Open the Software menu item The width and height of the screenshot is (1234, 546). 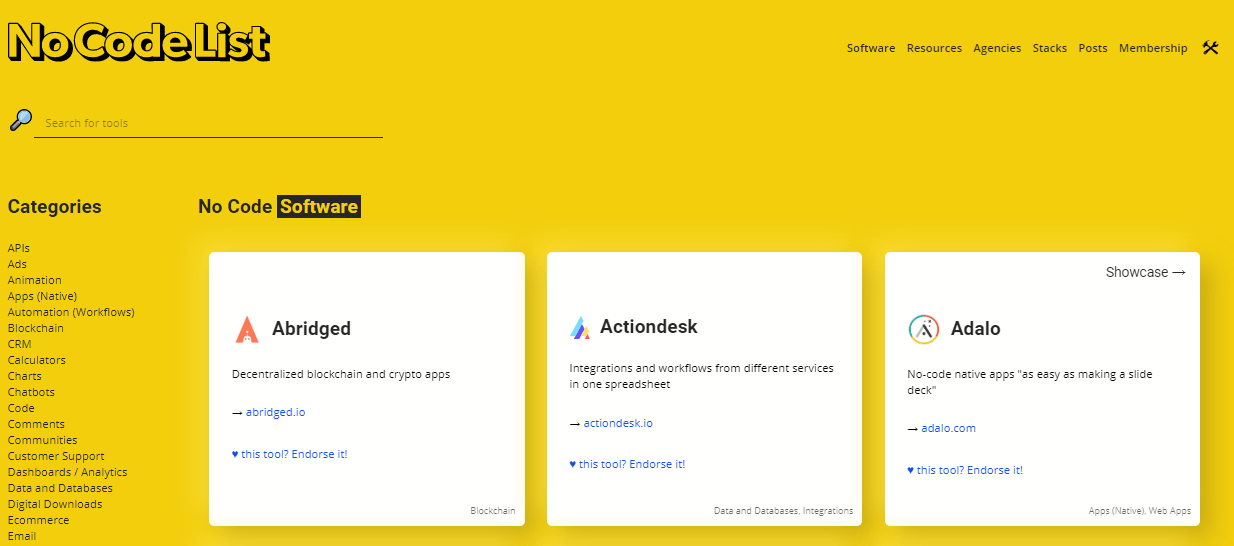coord(871,48)
